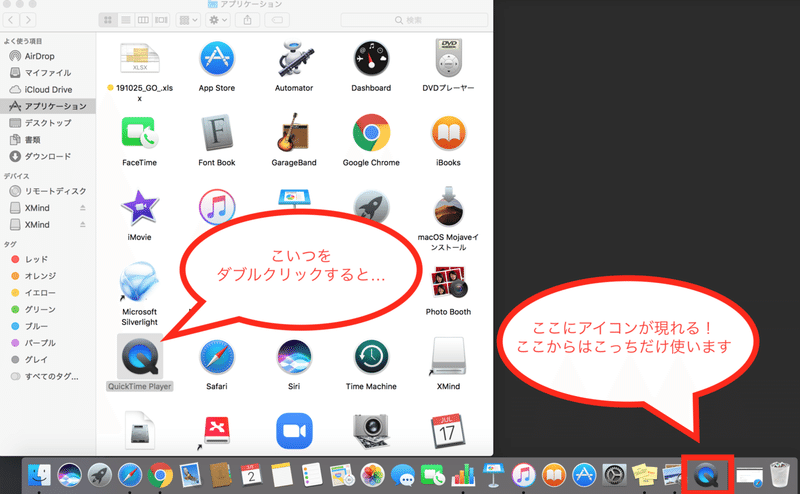Select the オレンジ orange tag
The image size is (800, 494).
point(47,276)
